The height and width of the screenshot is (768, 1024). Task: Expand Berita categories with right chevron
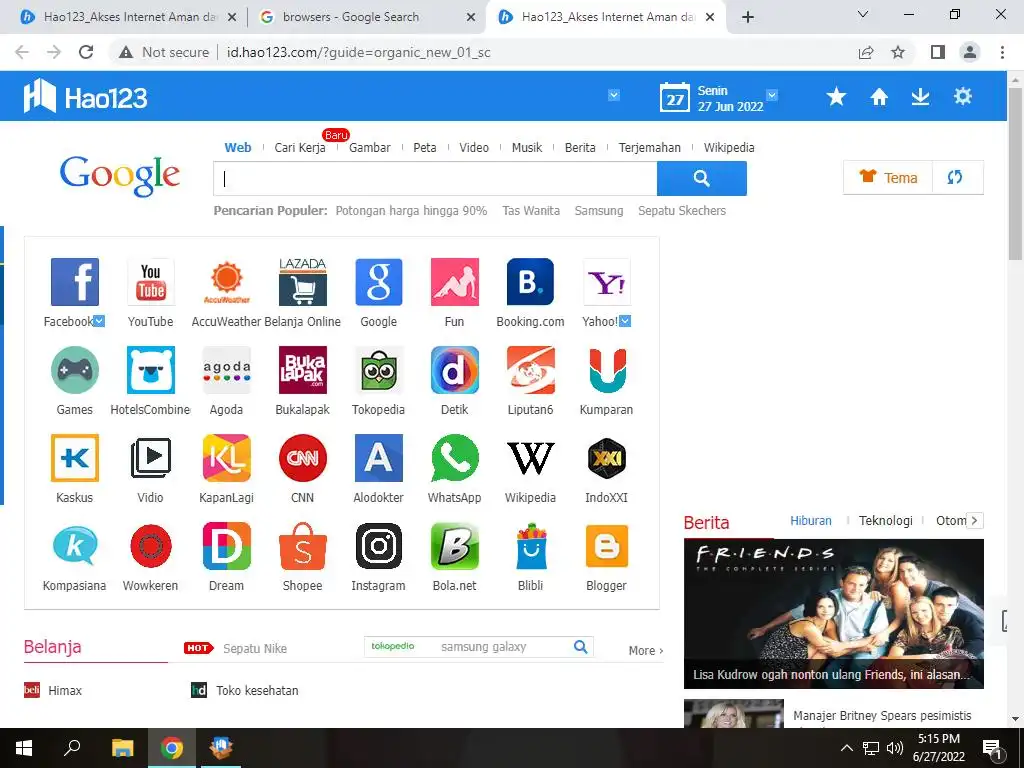[x=974, y=520]
